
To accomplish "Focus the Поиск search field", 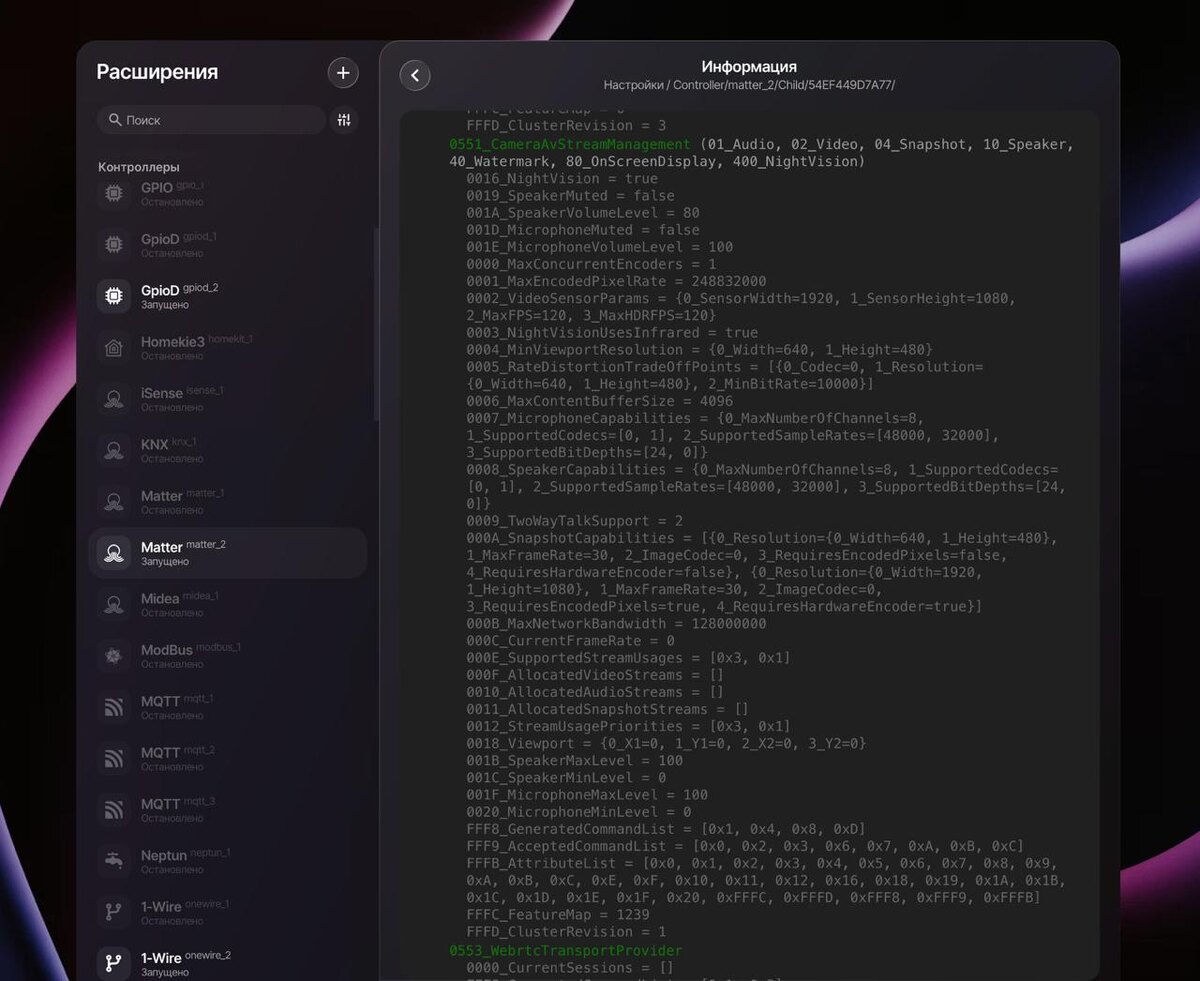I will pyautogui.click(x=211, y=120).
